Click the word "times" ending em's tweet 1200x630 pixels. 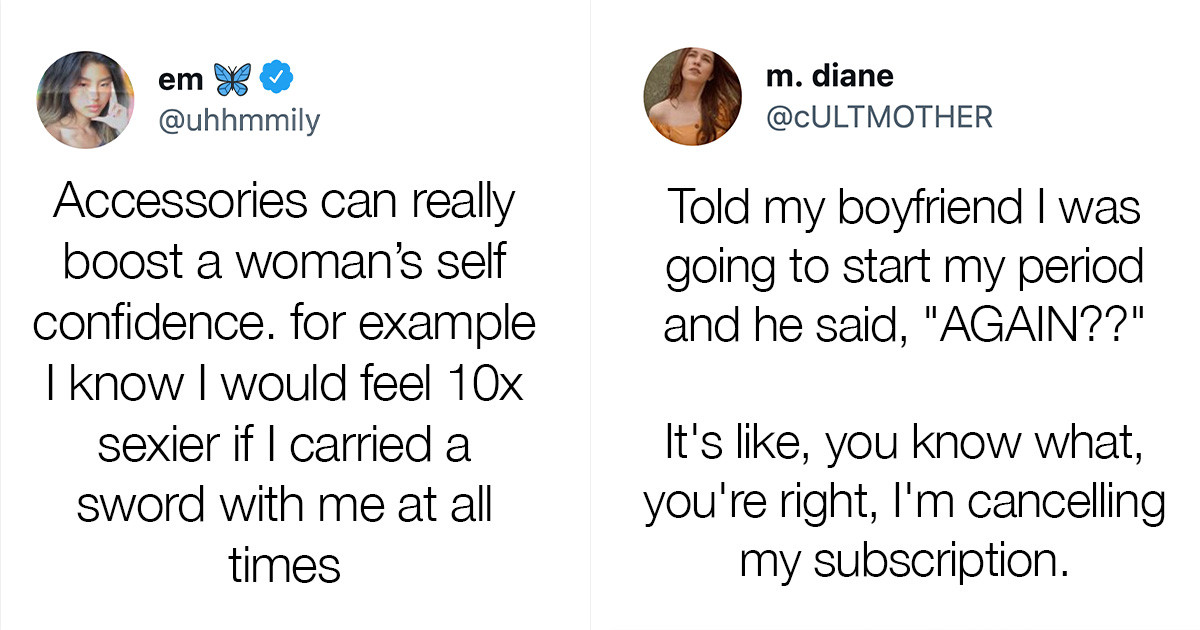tap(285, 566)
